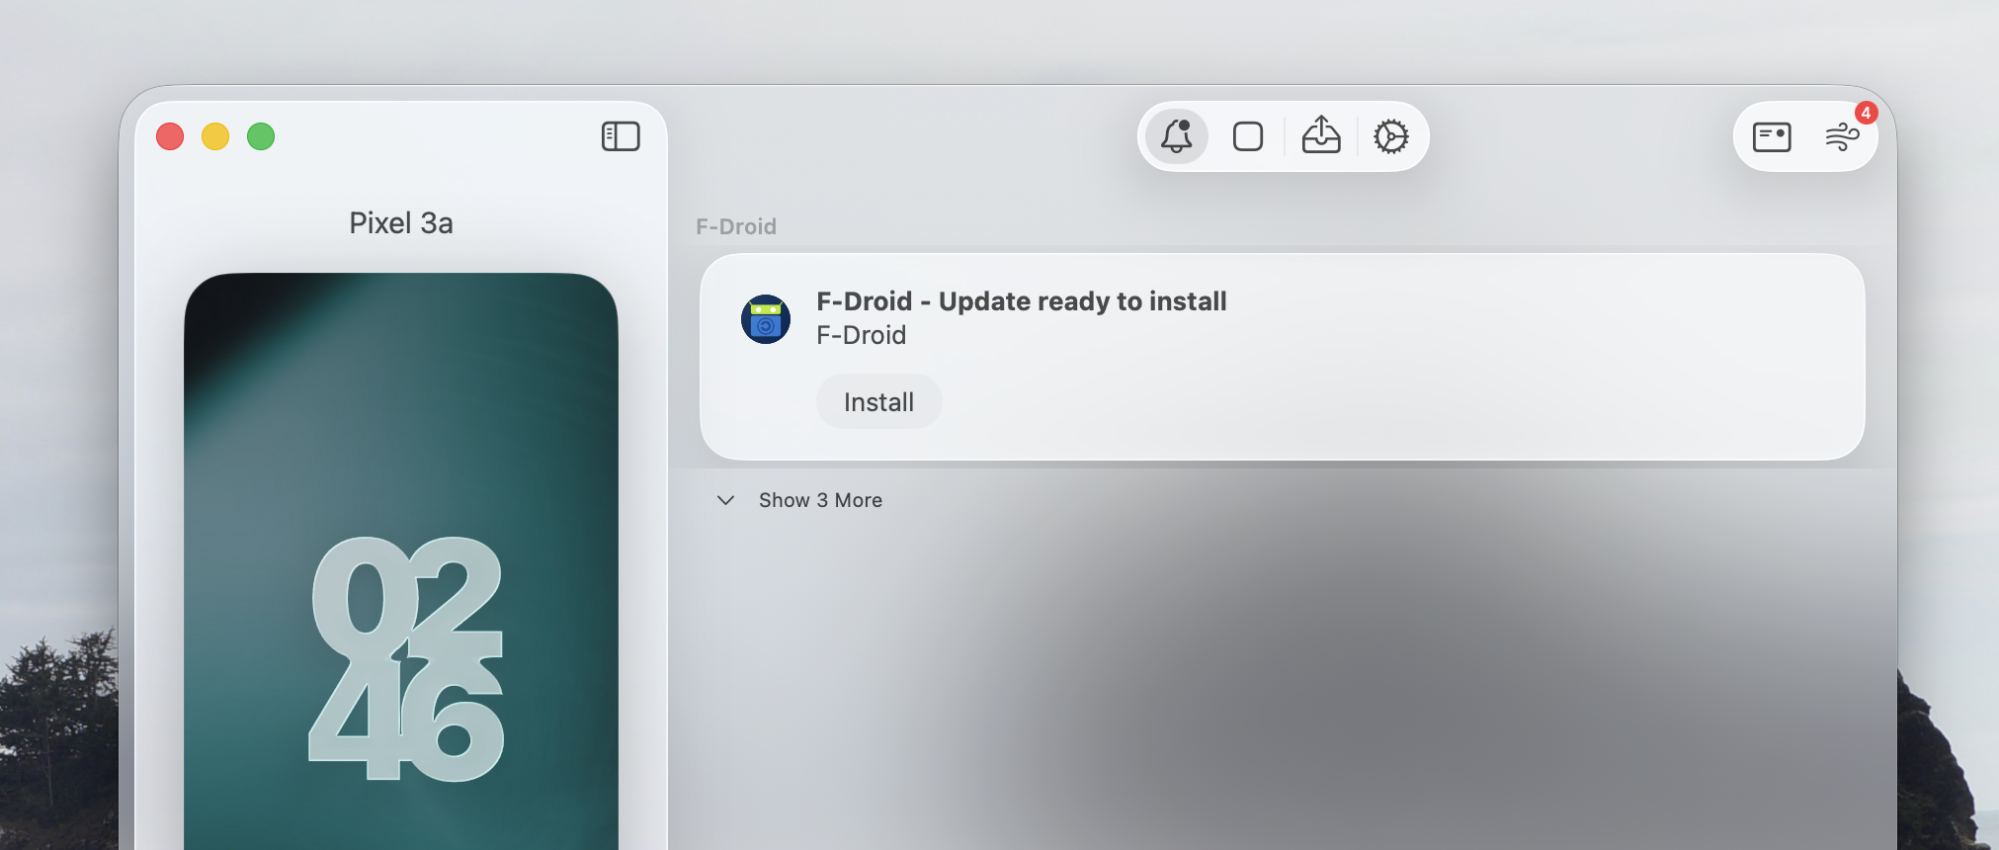The image size is (1999, 850).
Task: Click the Pixel 3a phone screen preview
Action: [x=401, y=561]
